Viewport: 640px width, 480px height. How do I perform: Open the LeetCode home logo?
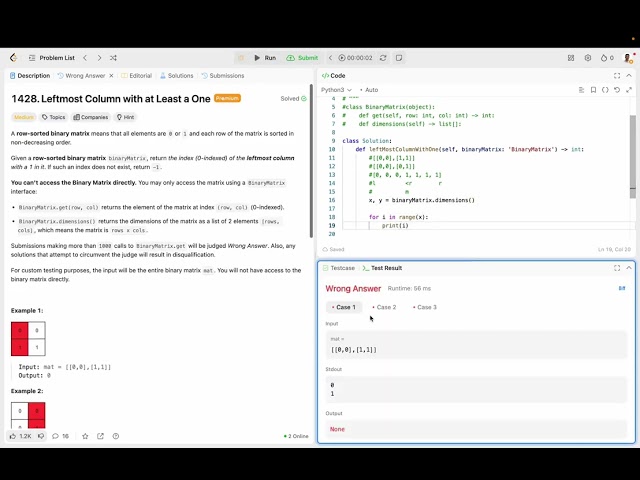click(x=13, y=58)
